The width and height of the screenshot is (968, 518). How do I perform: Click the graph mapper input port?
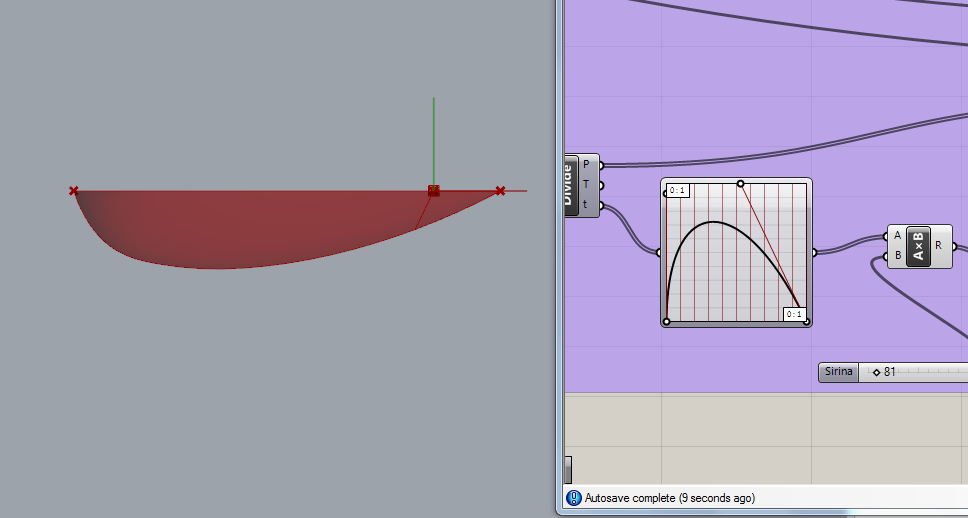[x=659, y=252]
